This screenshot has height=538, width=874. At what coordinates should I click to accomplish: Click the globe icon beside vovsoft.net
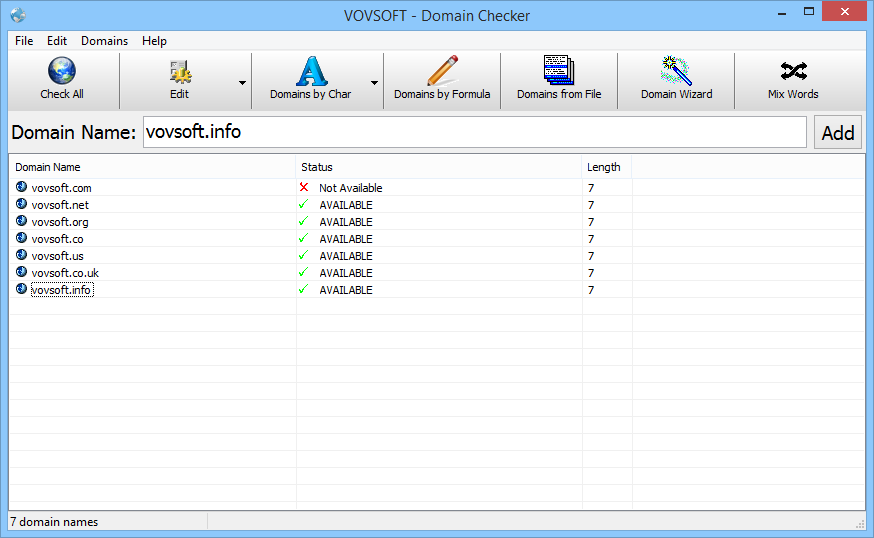[21, 204]
